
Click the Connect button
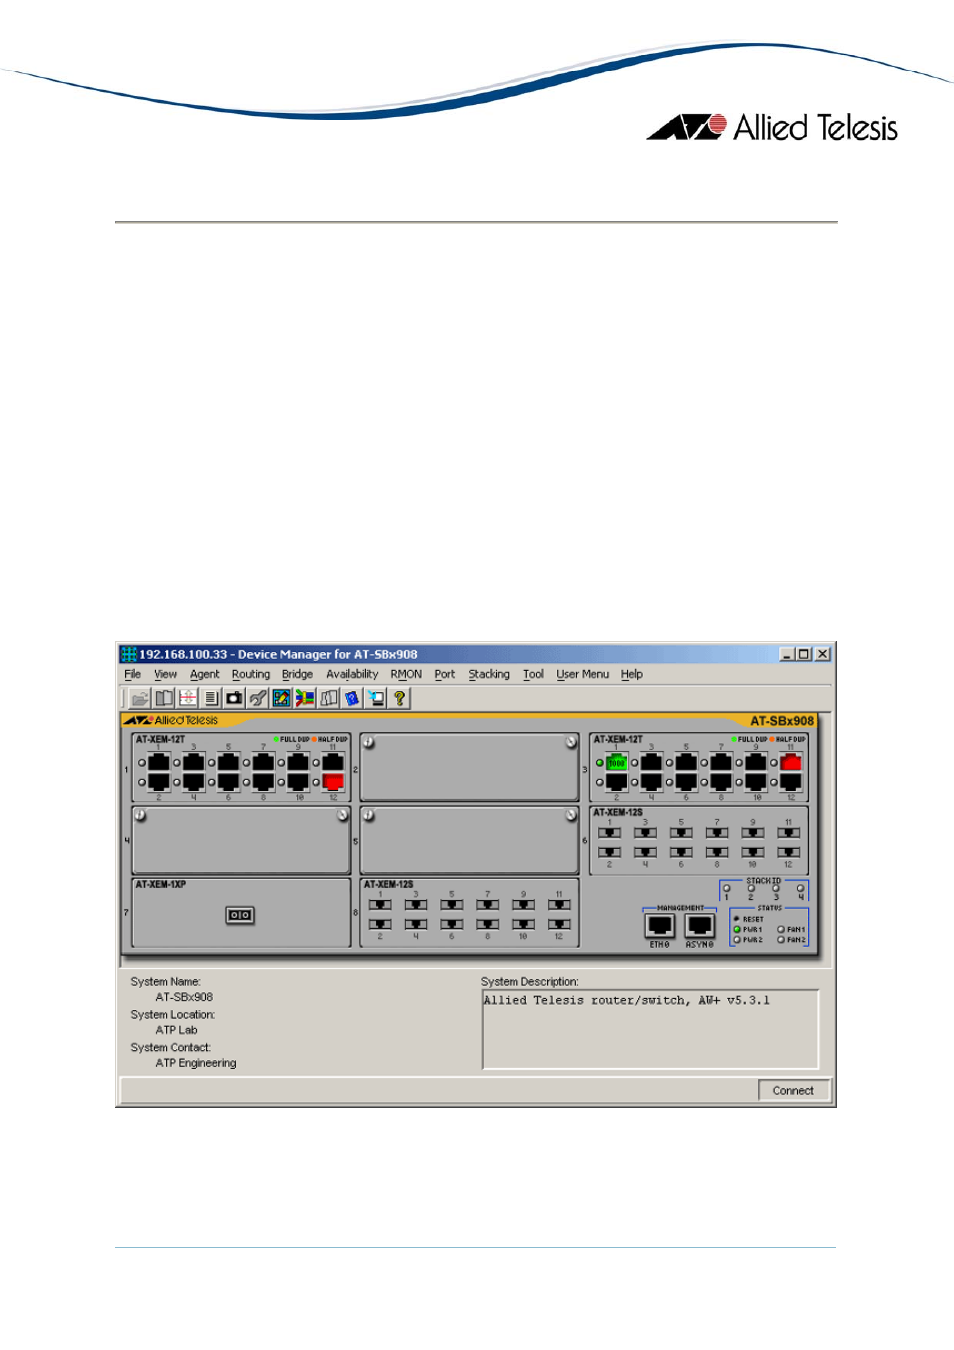point(793,1090)
